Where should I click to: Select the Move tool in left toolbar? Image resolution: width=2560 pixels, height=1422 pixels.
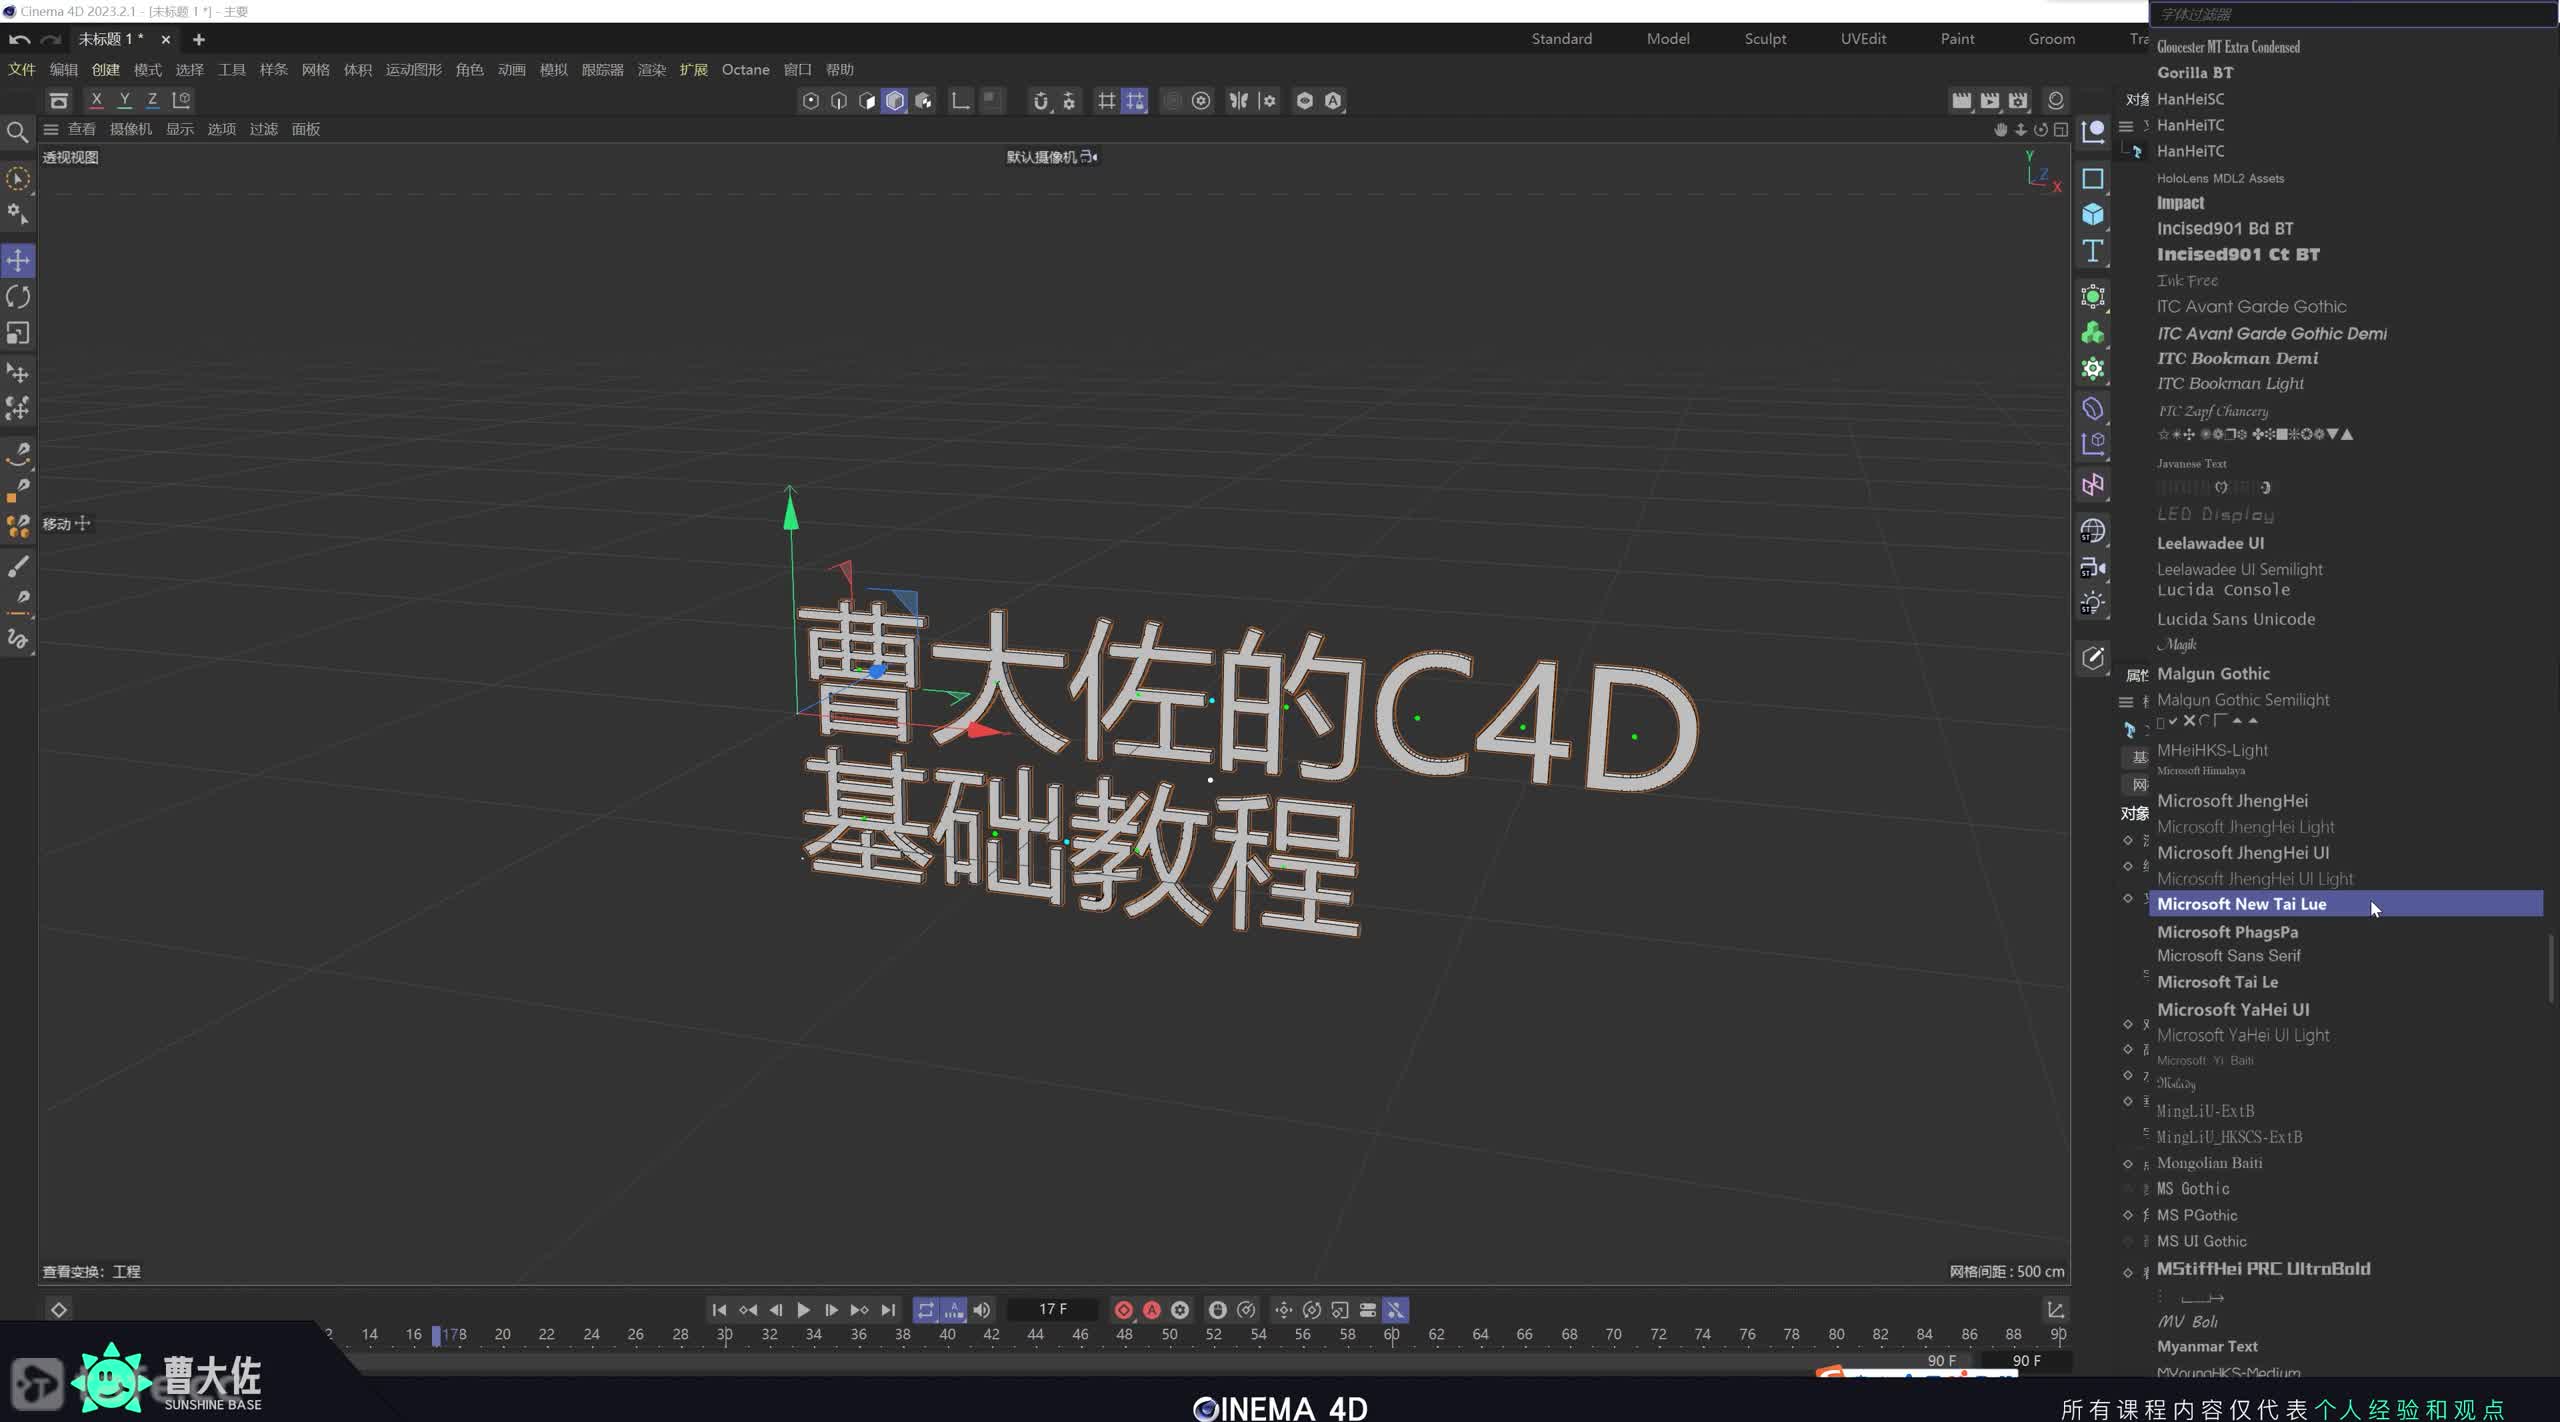pos(18,261)
